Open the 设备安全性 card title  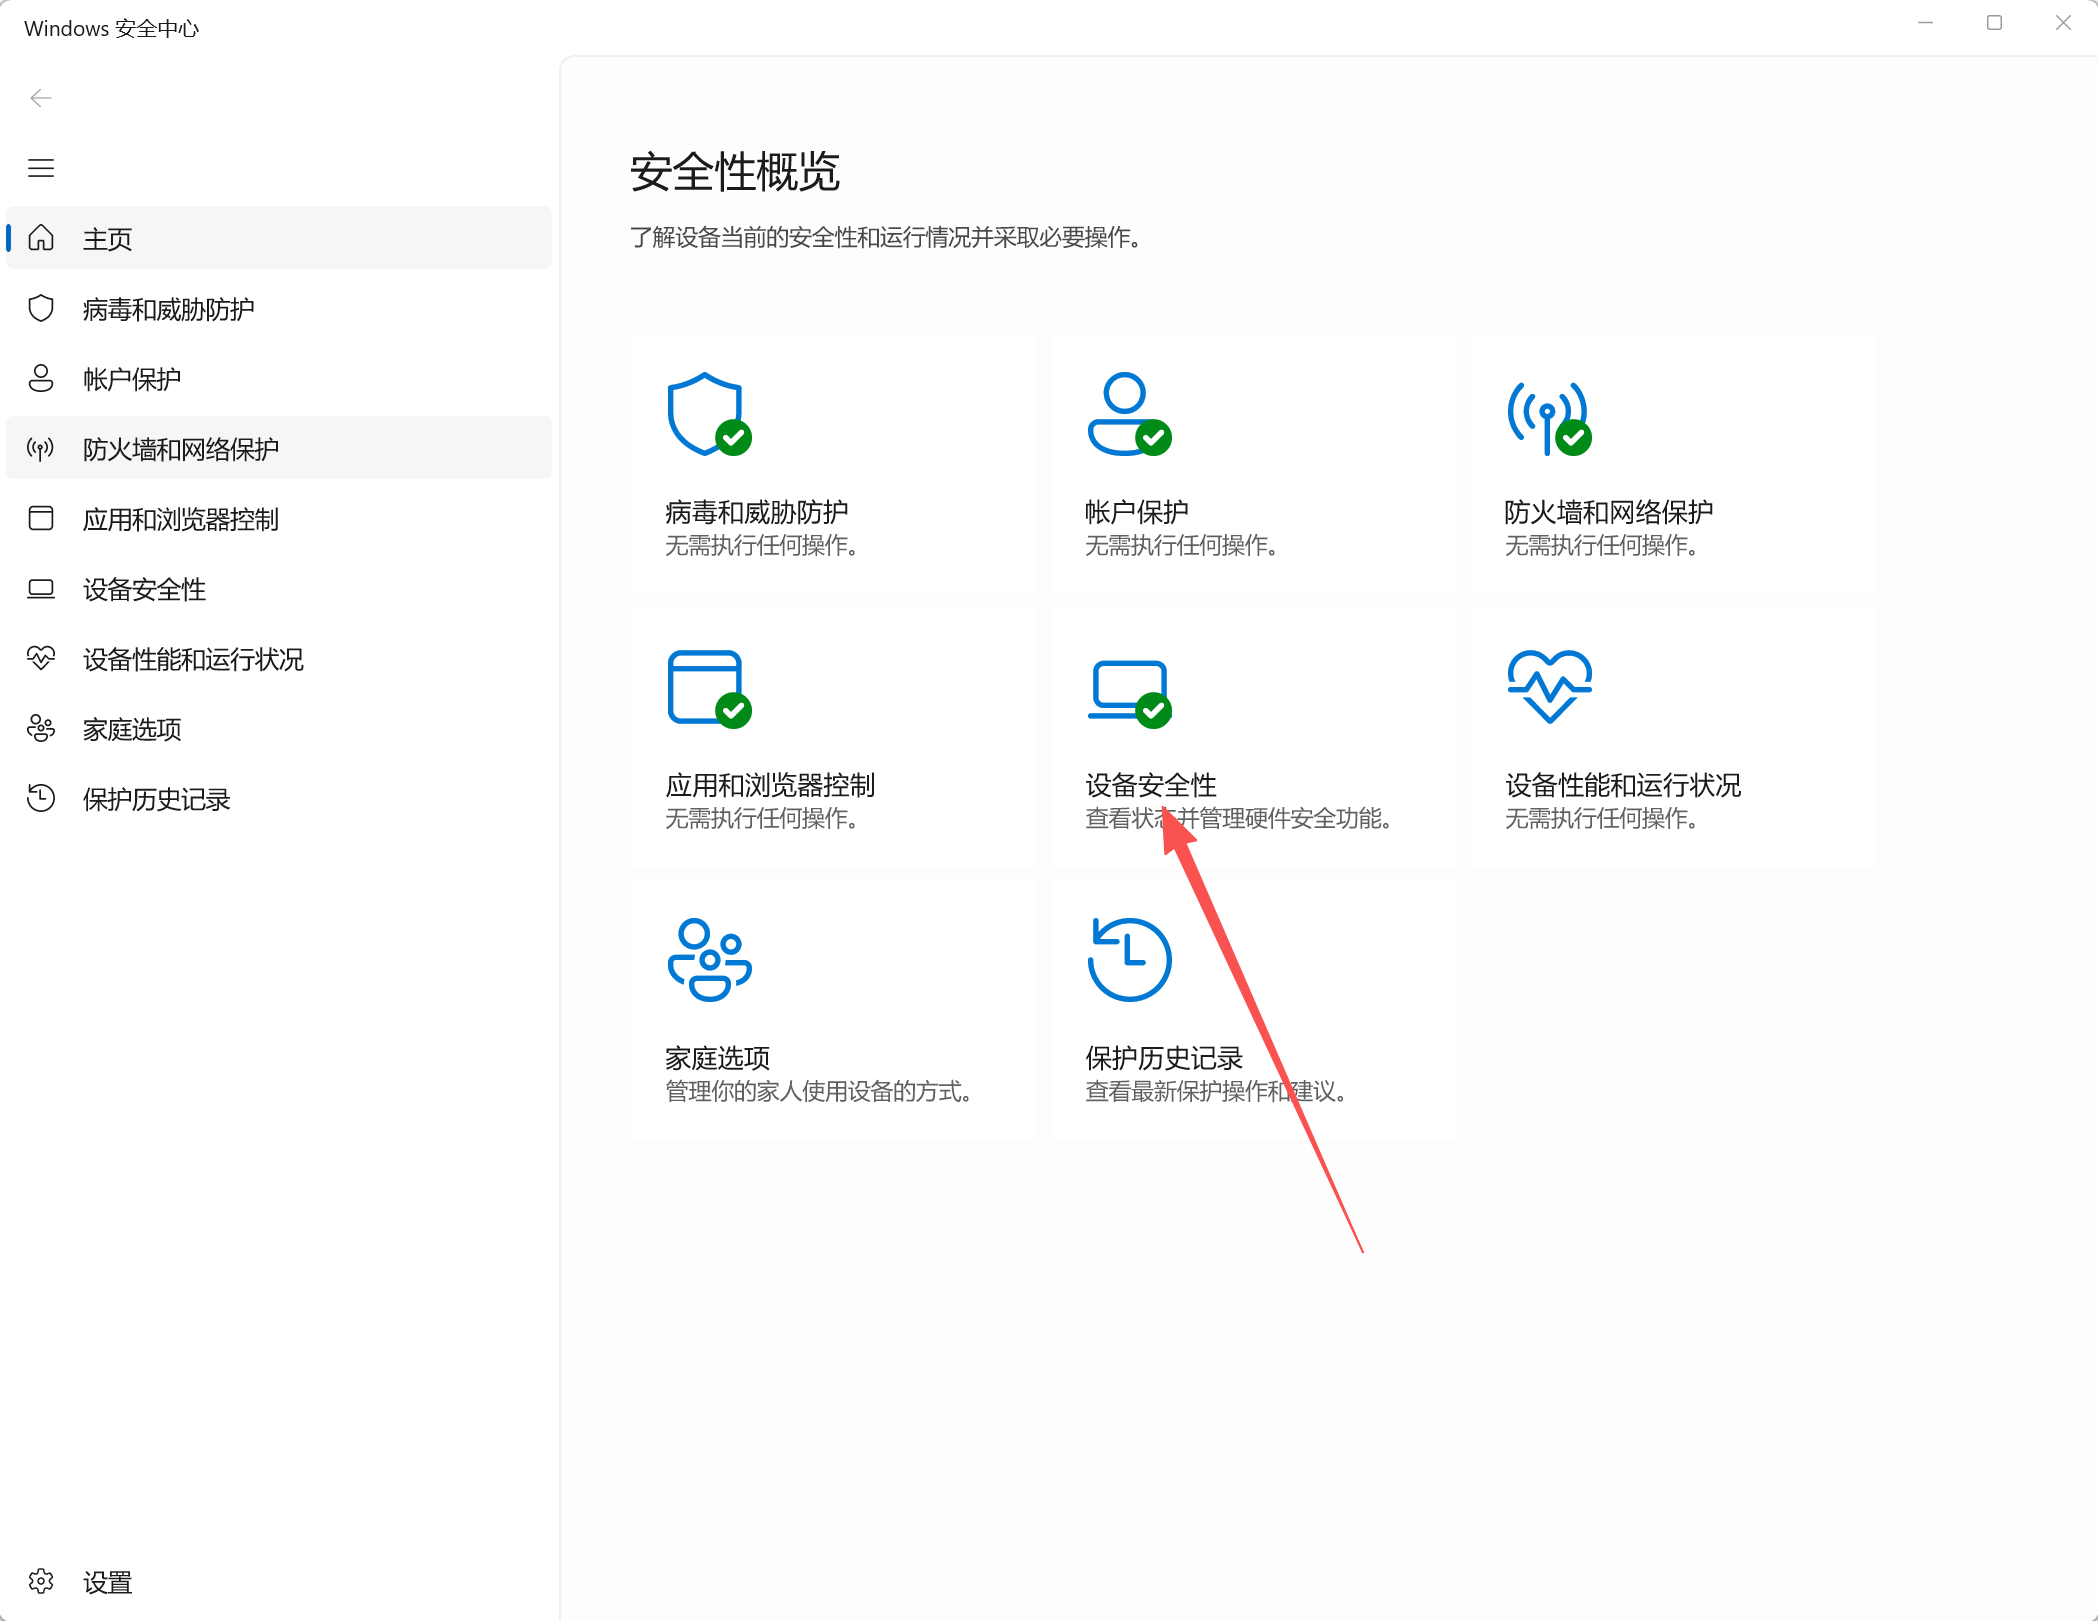(1151, 785)
